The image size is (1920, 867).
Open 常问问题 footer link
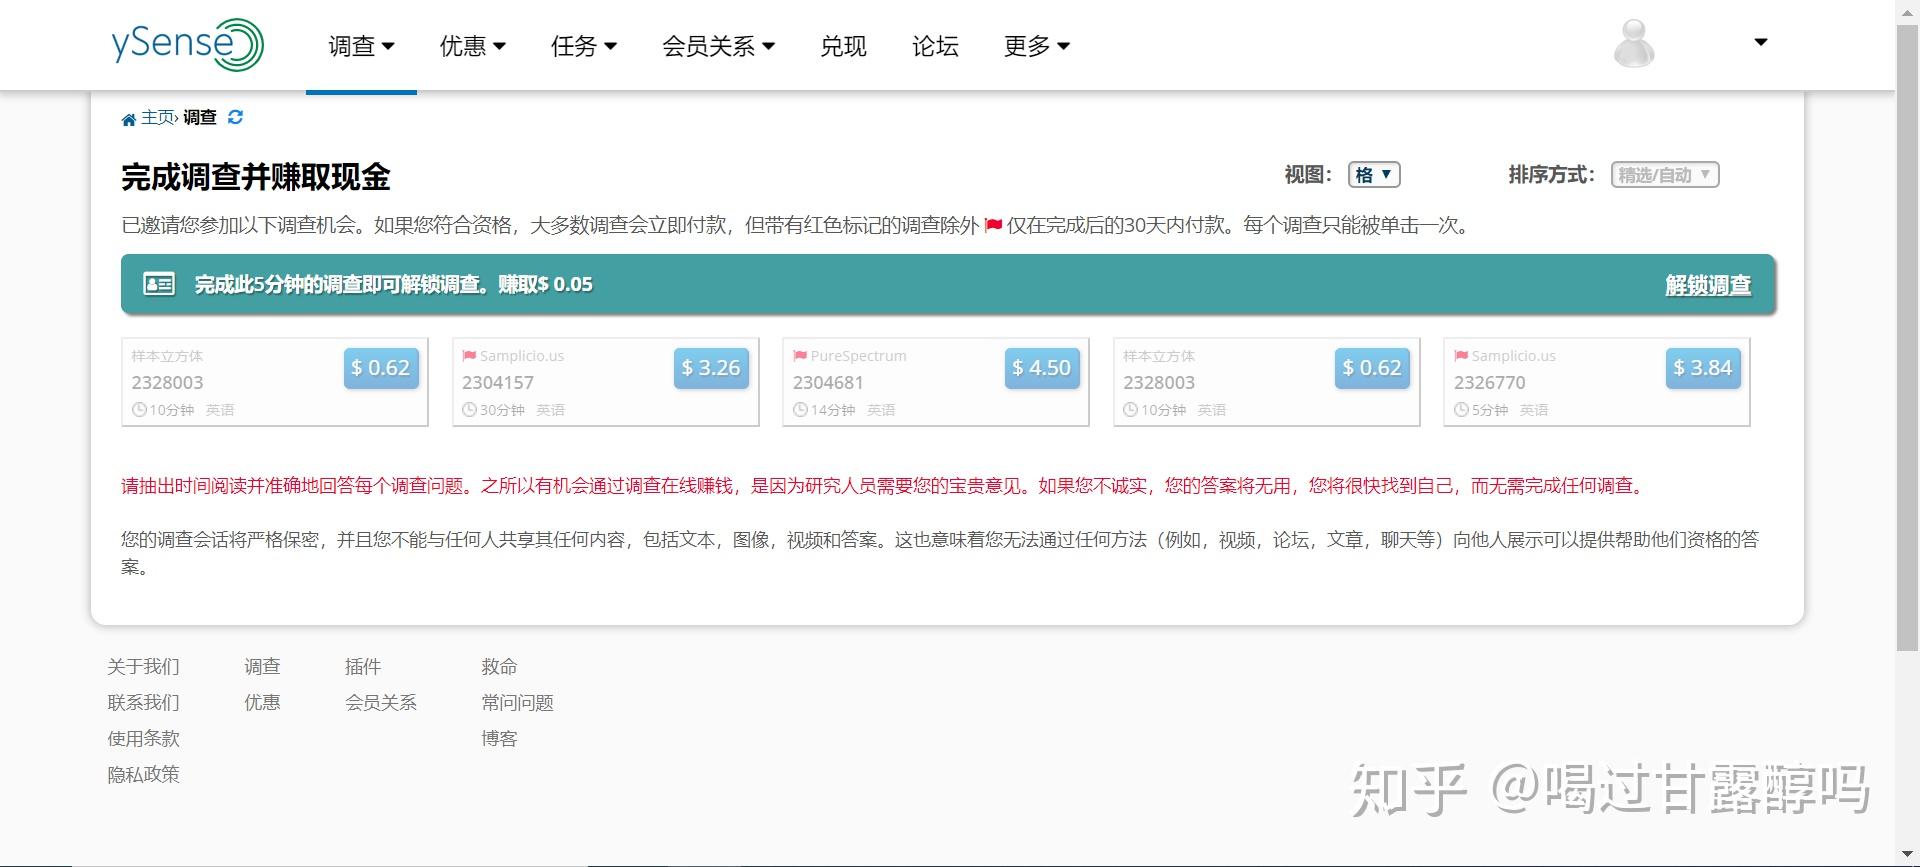(x=517, y=703)
